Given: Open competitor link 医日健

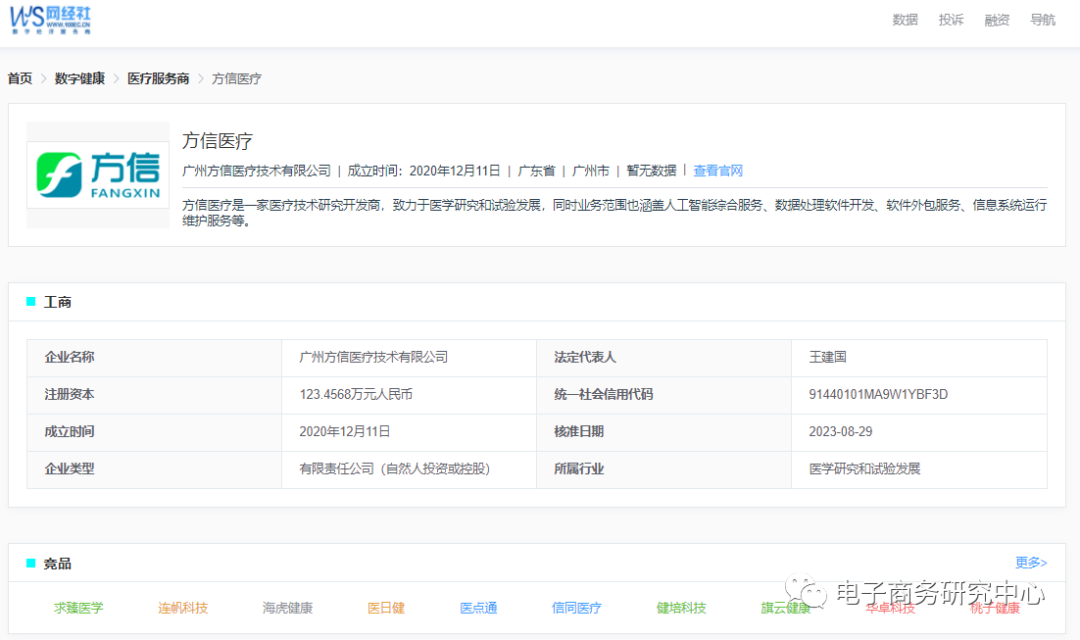Looking at the screenshot, I should click(x=385, y=607).
